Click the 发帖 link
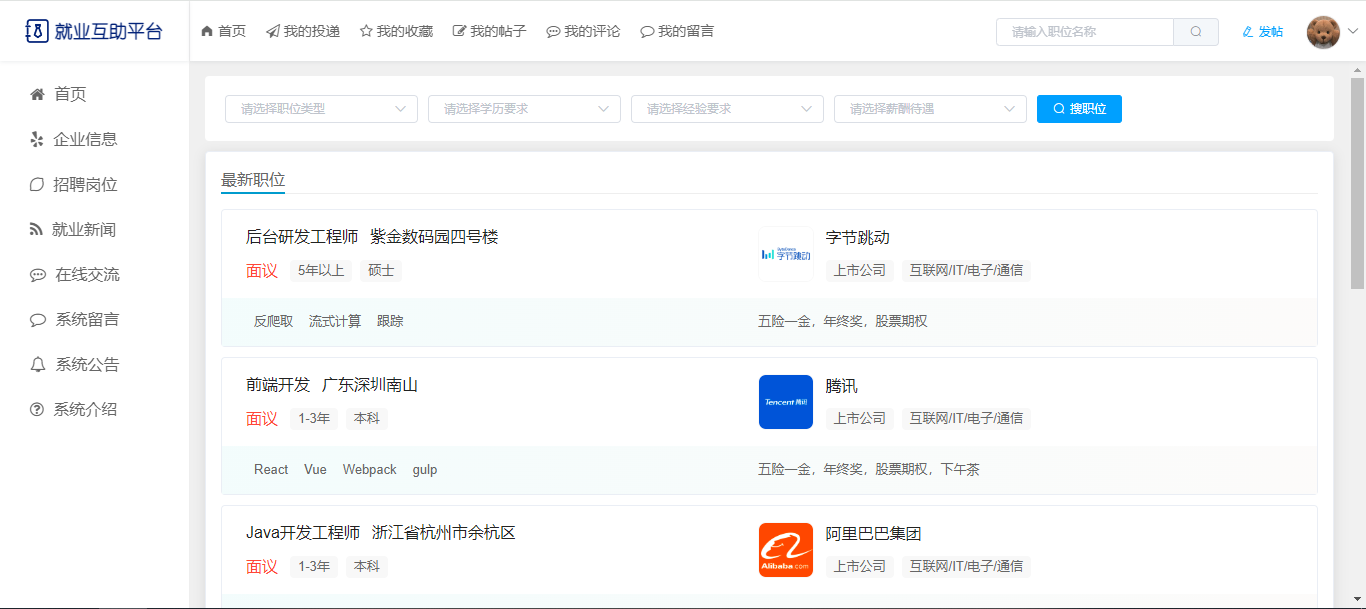This screenshot has width=1366, height=609. coord(1263,32)
